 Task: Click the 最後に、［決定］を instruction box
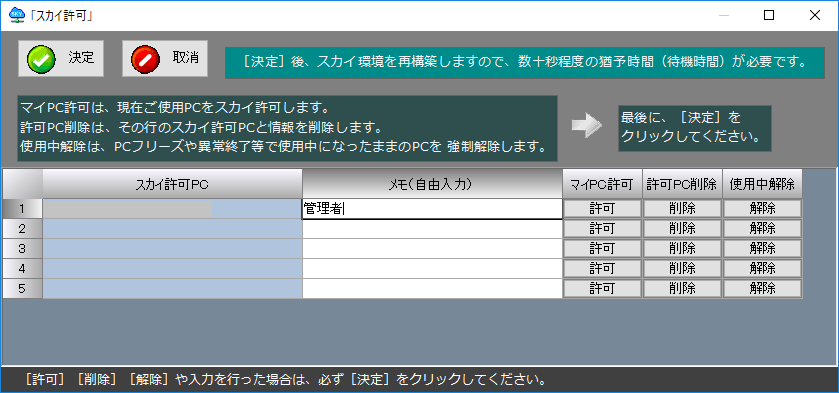pyautogui.click(x=695, y=128)
